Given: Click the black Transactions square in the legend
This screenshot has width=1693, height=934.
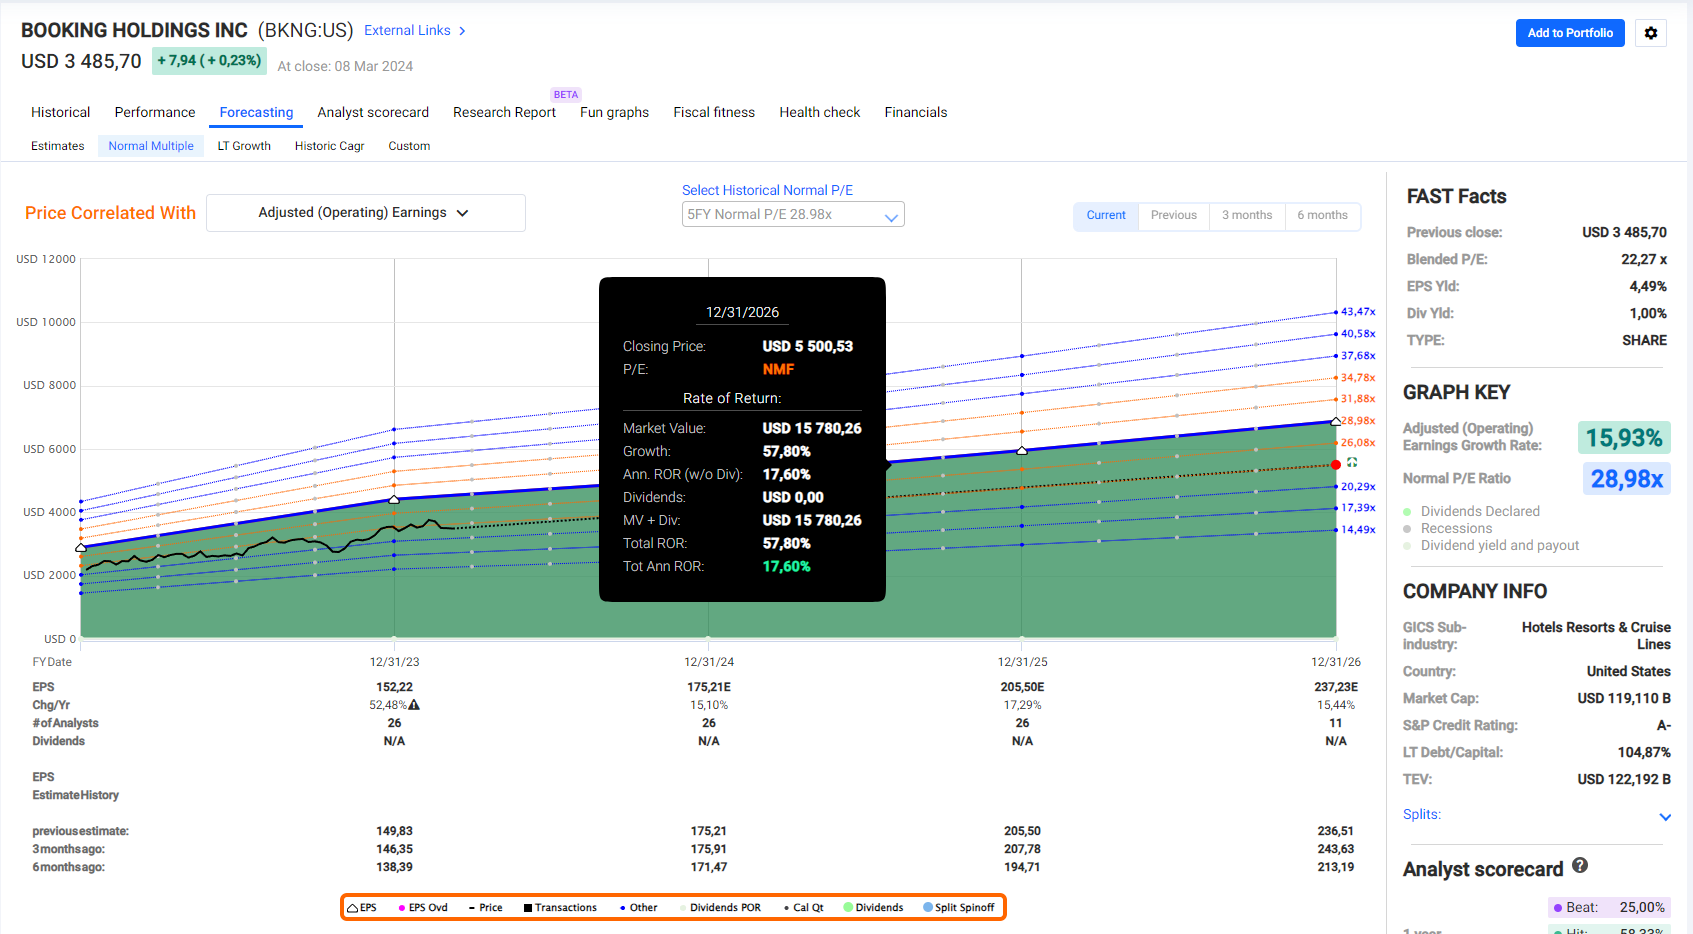Looking at the screenshot, I should [528, 908].
